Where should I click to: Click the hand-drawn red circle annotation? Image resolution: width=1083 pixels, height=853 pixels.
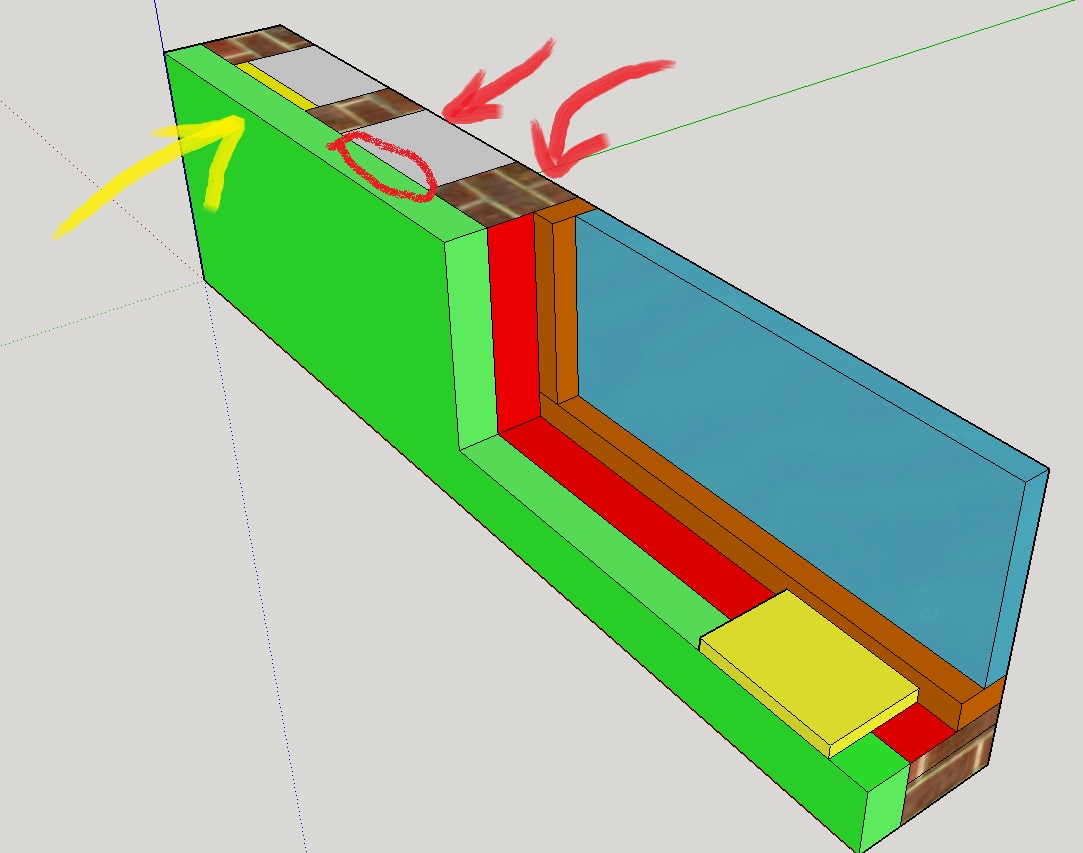(x=383, y=165)
